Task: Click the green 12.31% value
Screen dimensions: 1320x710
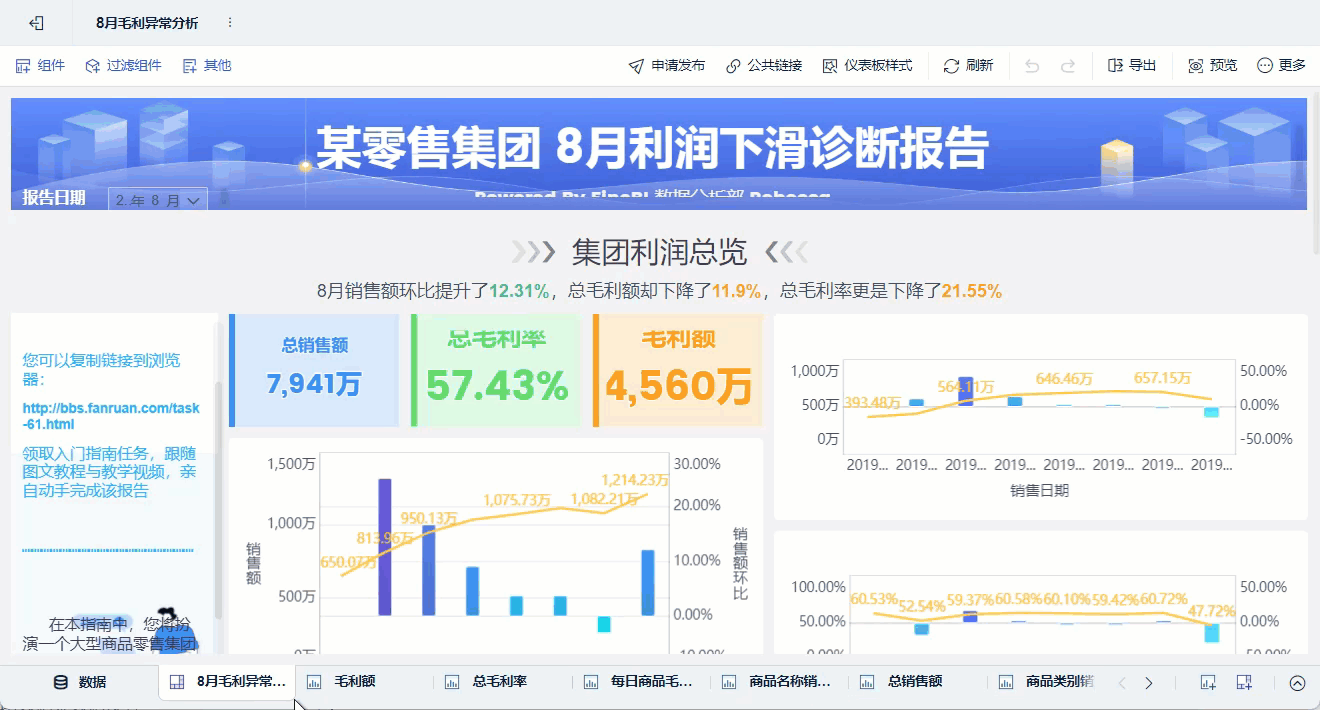Action: [519, 291]
